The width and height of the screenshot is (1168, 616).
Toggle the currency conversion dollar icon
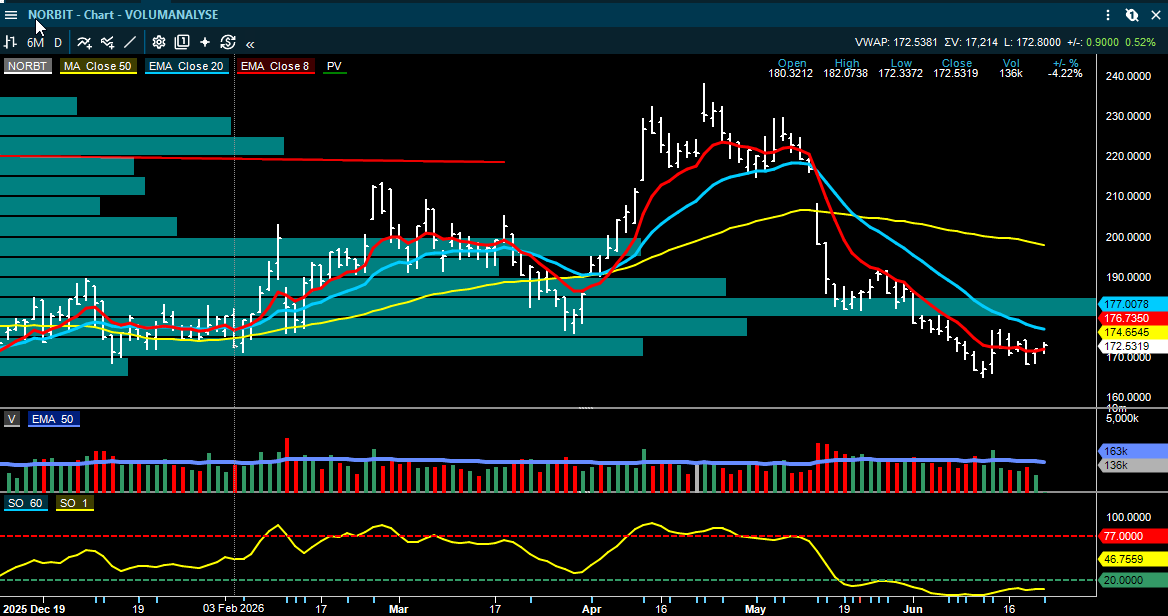click(228, 42)
